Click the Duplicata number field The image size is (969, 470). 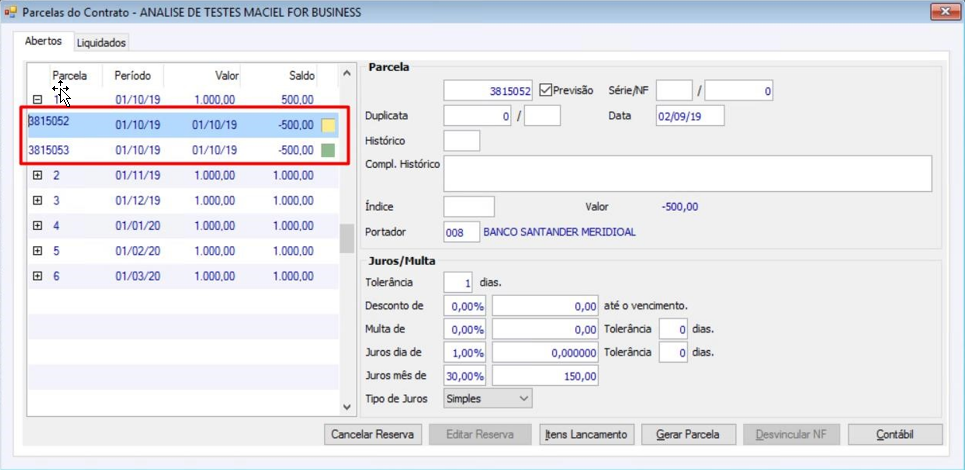pyautogui.click(x=477, y=115)
